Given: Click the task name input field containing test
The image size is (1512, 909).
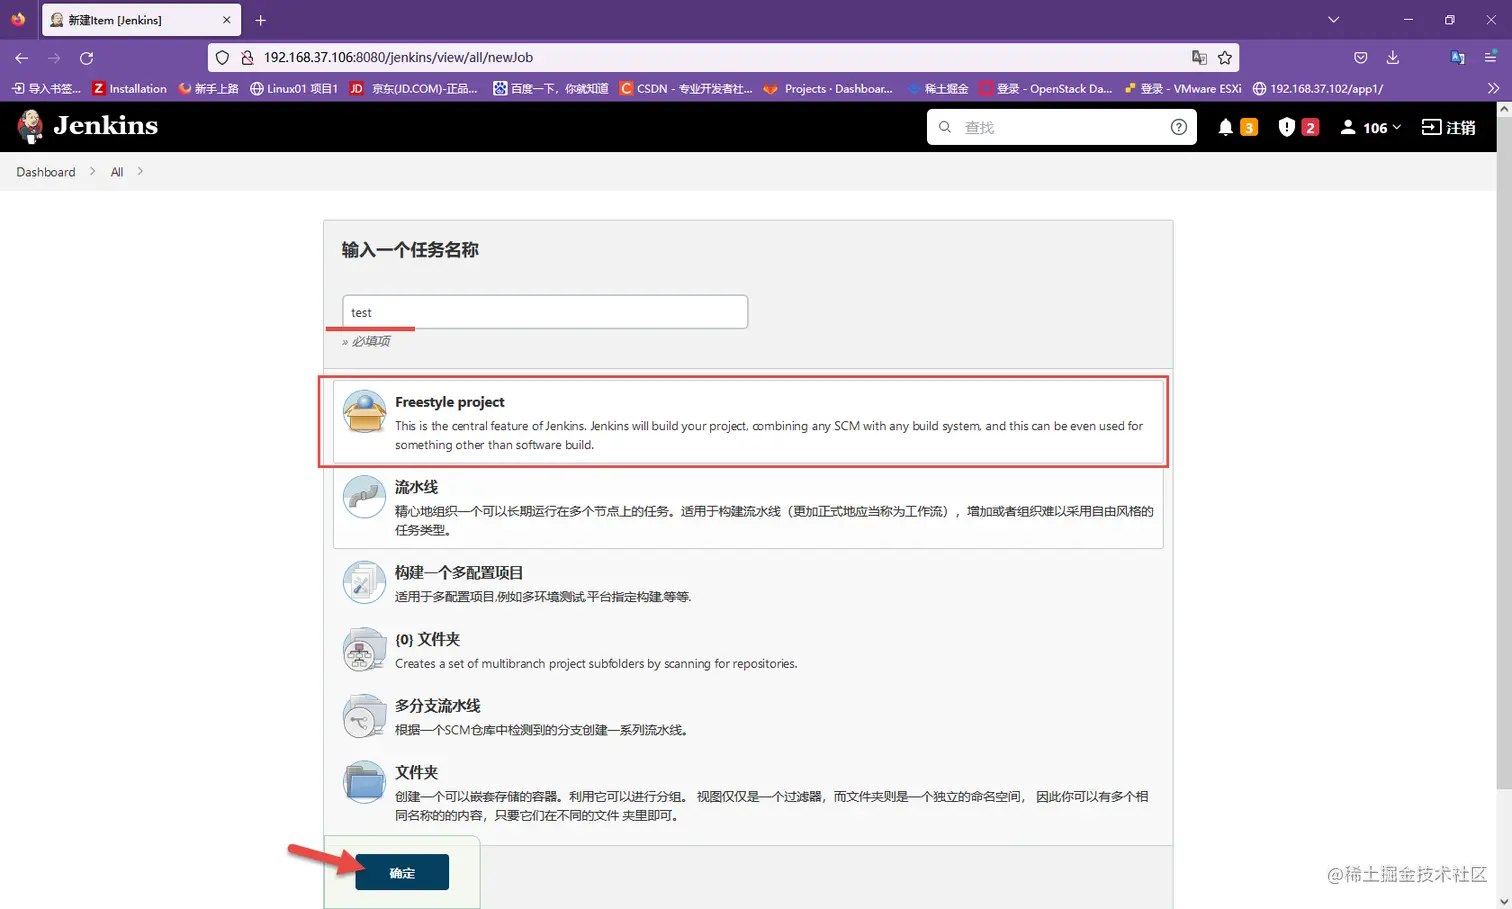Looking at the screenshot, I should click(x=544, y=311).
